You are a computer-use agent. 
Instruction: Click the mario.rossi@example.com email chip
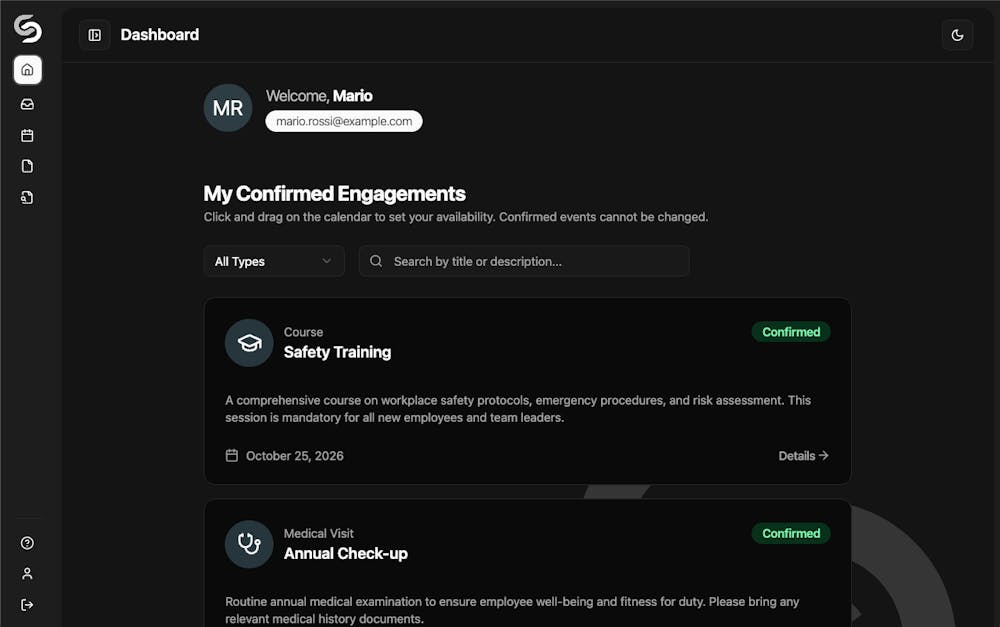[x=343, y=120]
